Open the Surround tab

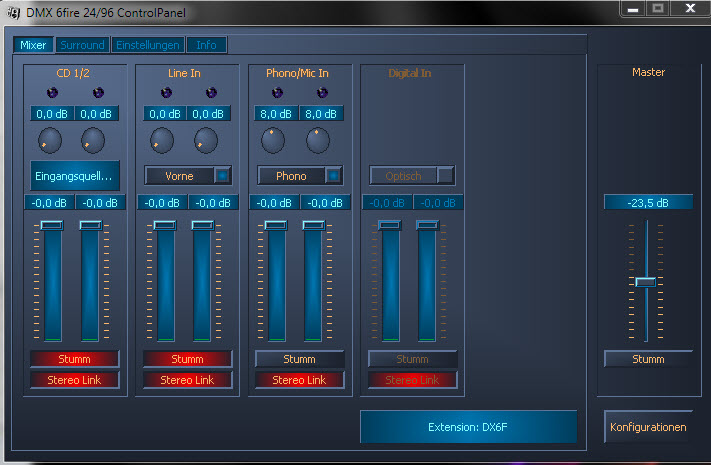83,45
